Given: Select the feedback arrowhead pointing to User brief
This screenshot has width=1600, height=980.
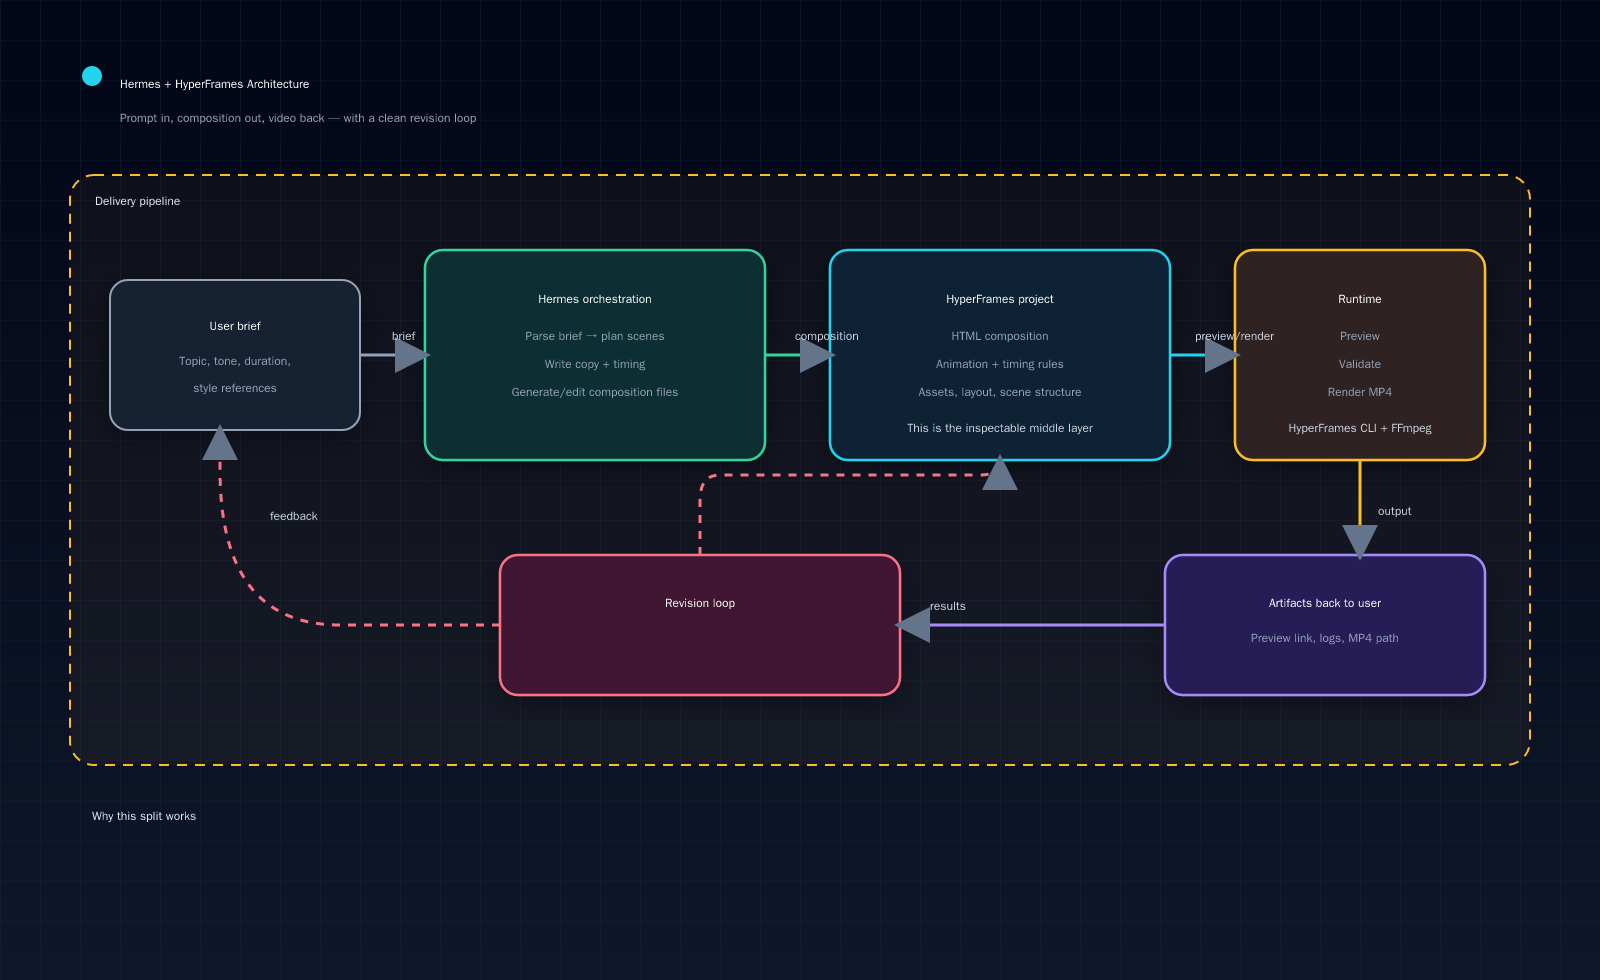Looking at the screenshot, I should point(221,443).
